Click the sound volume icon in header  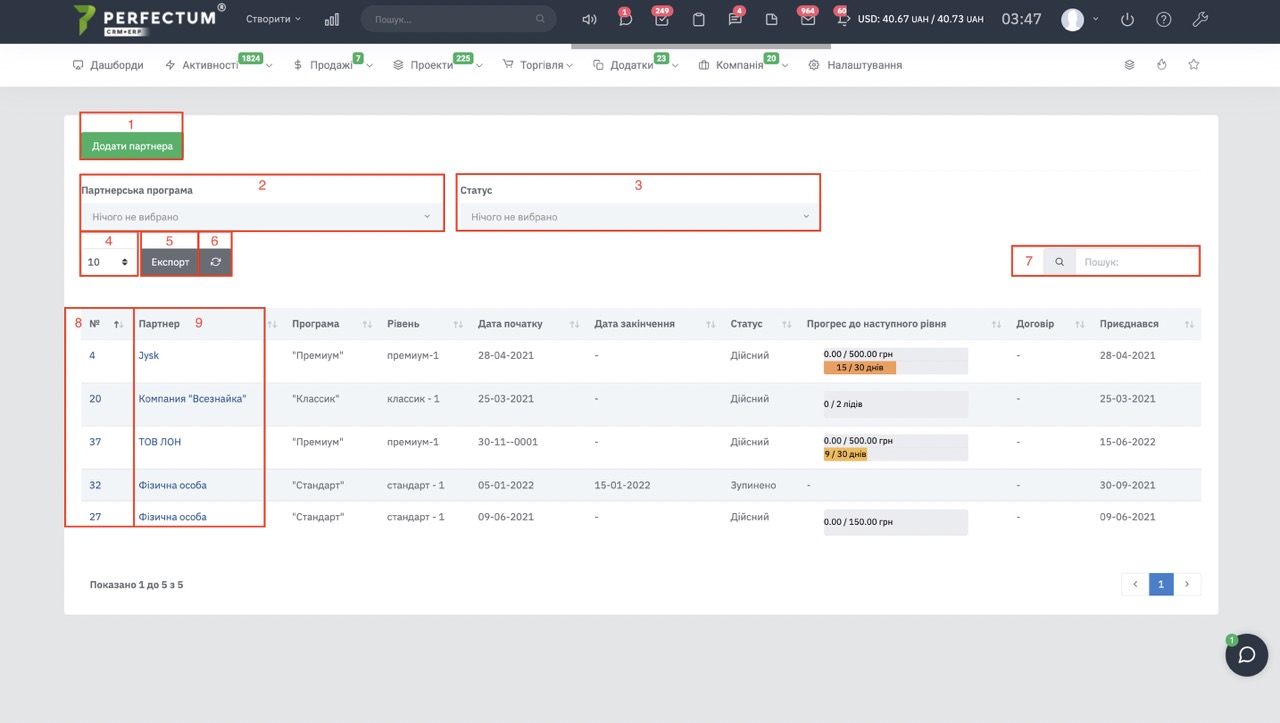click(x=589, y=20)
